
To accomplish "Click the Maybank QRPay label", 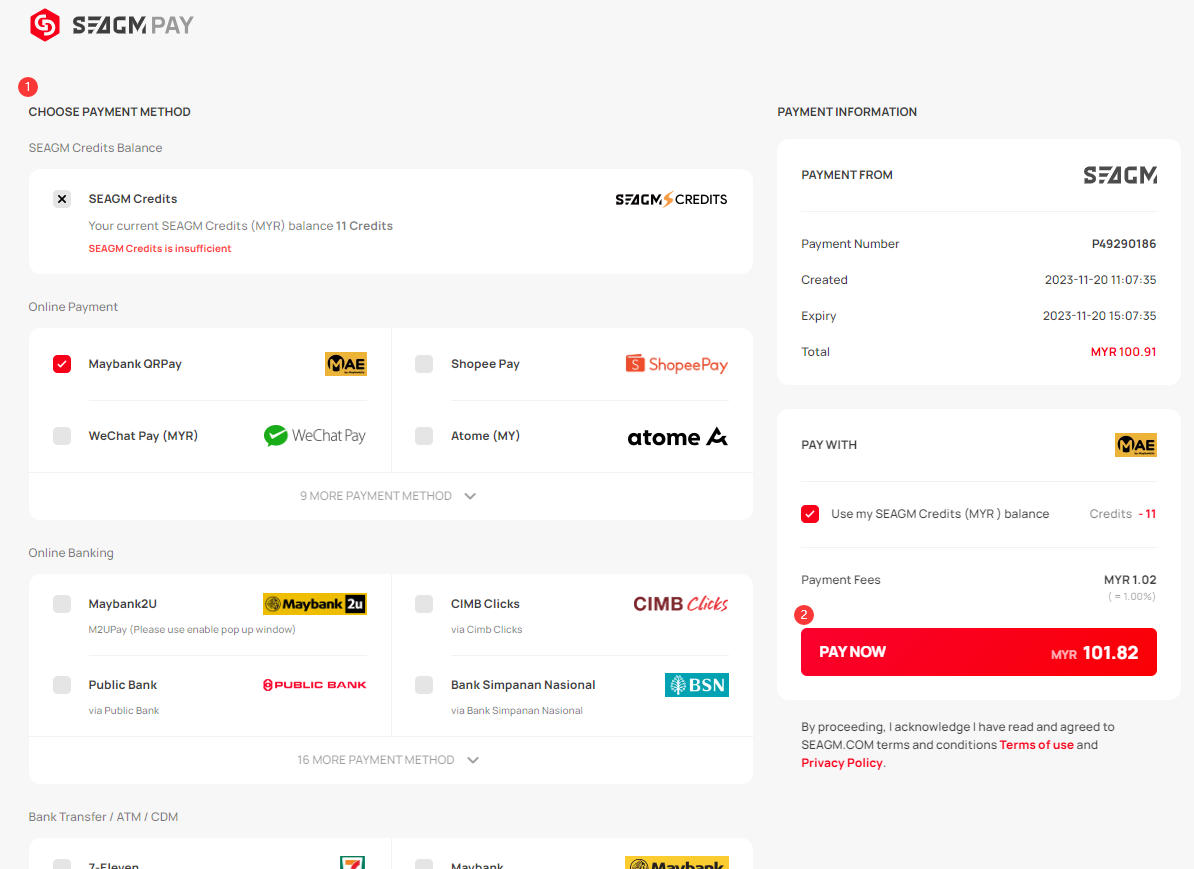I will coord(135,364).
